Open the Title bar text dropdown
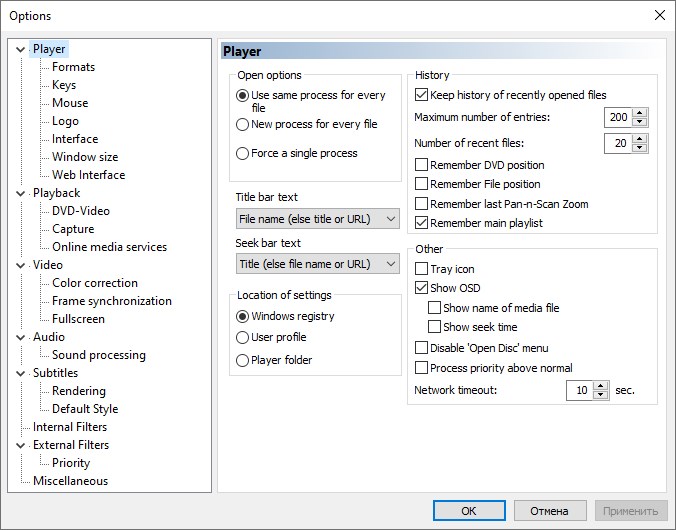 coord(317,218)
